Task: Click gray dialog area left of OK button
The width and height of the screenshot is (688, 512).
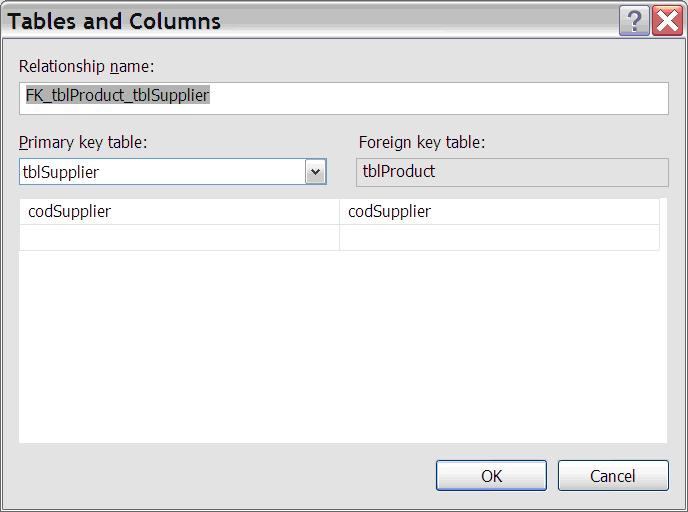Action: point(220,475)
